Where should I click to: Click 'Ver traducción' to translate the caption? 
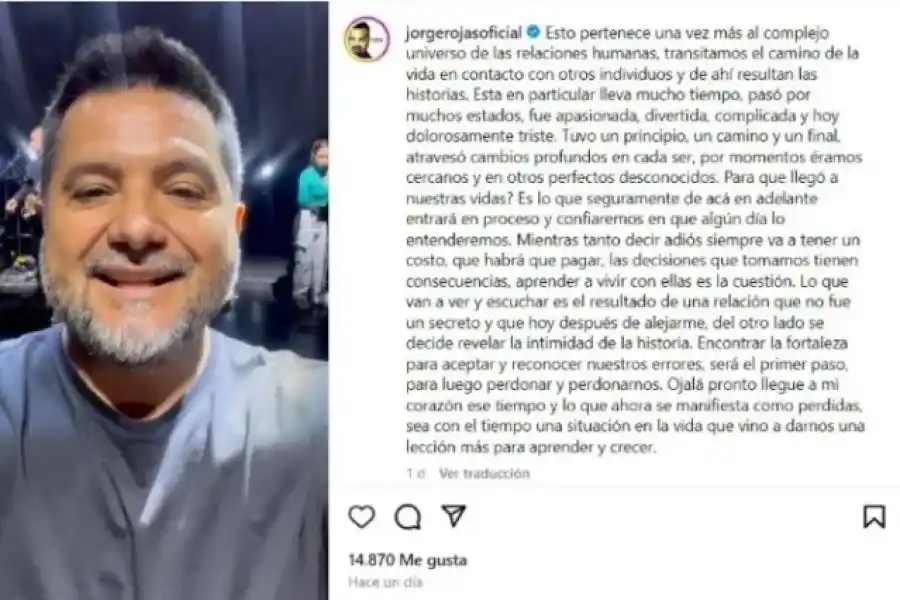[x=484, y=474]
